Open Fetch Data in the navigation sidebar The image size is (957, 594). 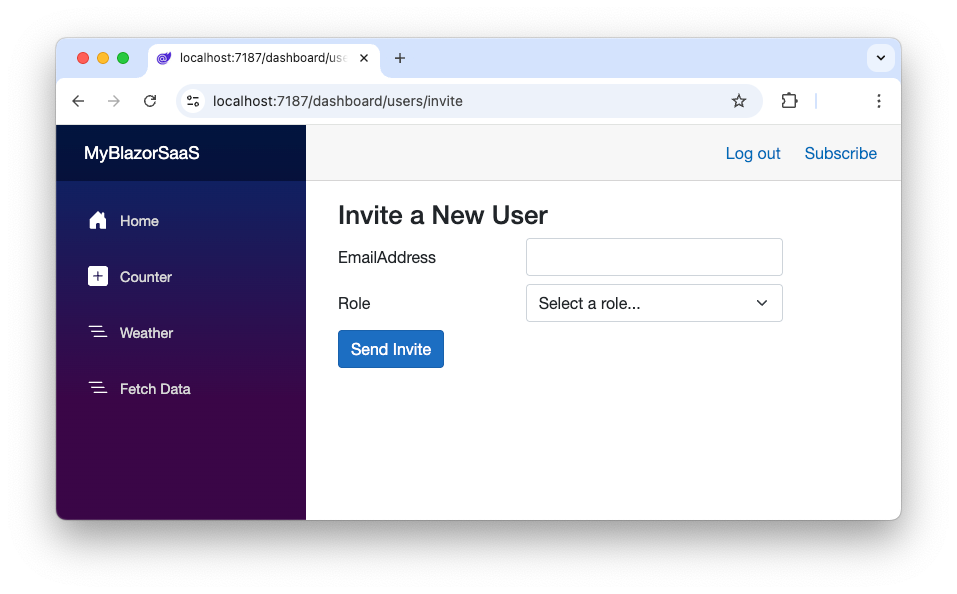155,389
